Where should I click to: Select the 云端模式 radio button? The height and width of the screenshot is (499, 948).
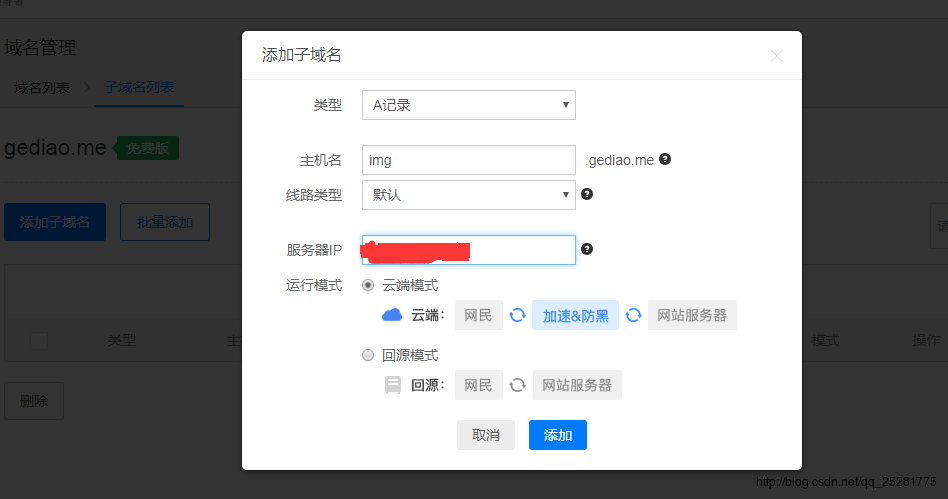tap(368, 285)
